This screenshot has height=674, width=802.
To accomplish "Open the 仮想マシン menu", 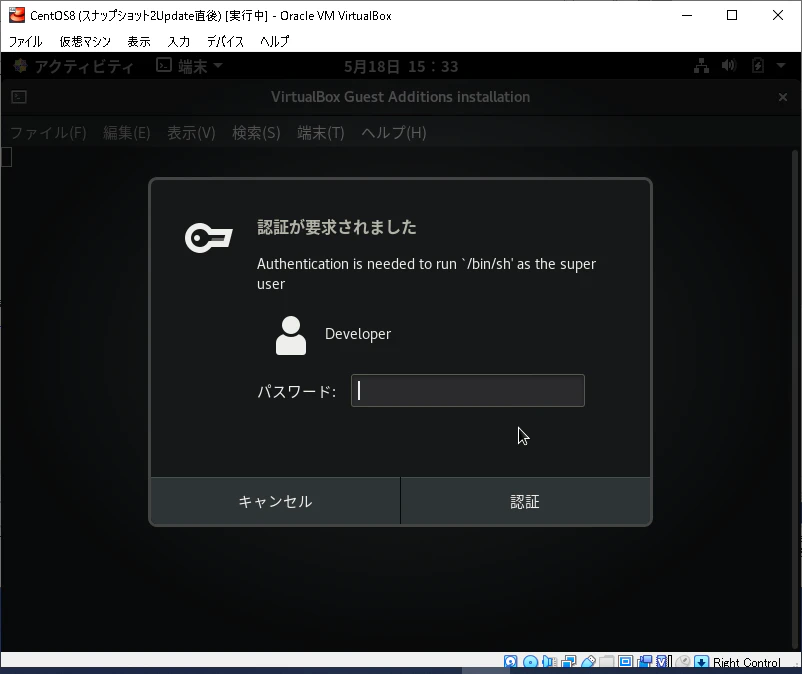I will 85,41.
